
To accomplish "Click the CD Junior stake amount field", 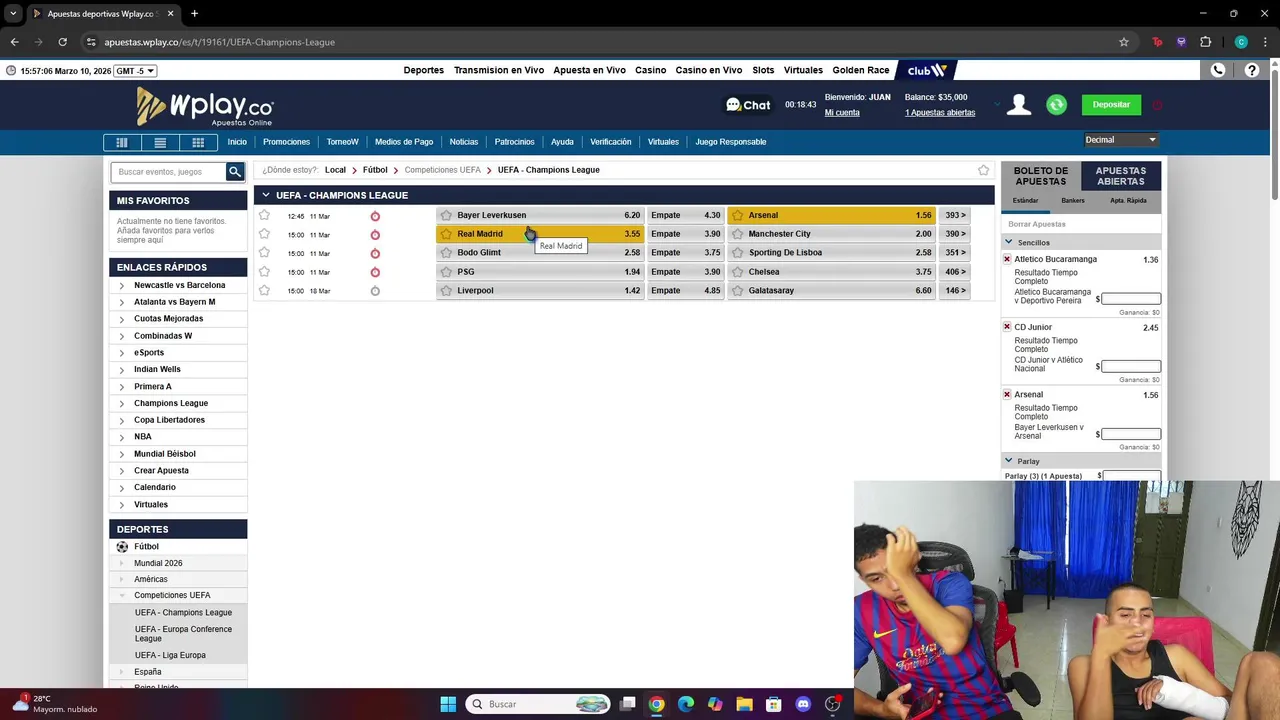I will tap(1131, 367).
